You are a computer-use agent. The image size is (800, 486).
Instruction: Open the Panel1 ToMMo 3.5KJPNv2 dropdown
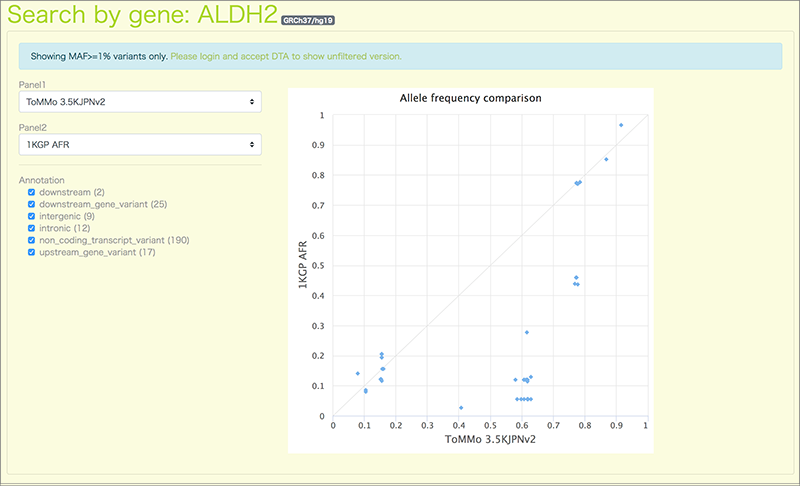(x=140, y=102)
